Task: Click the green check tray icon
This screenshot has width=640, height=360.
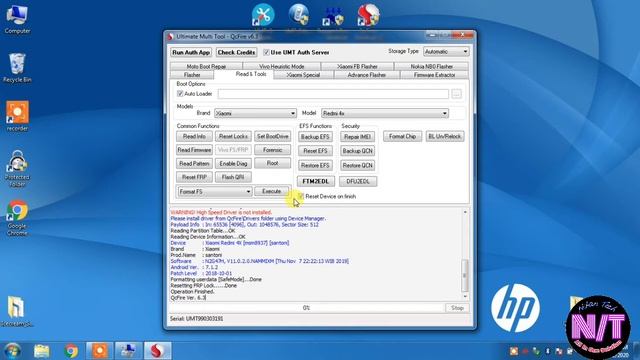Action: tap(536, 351)
